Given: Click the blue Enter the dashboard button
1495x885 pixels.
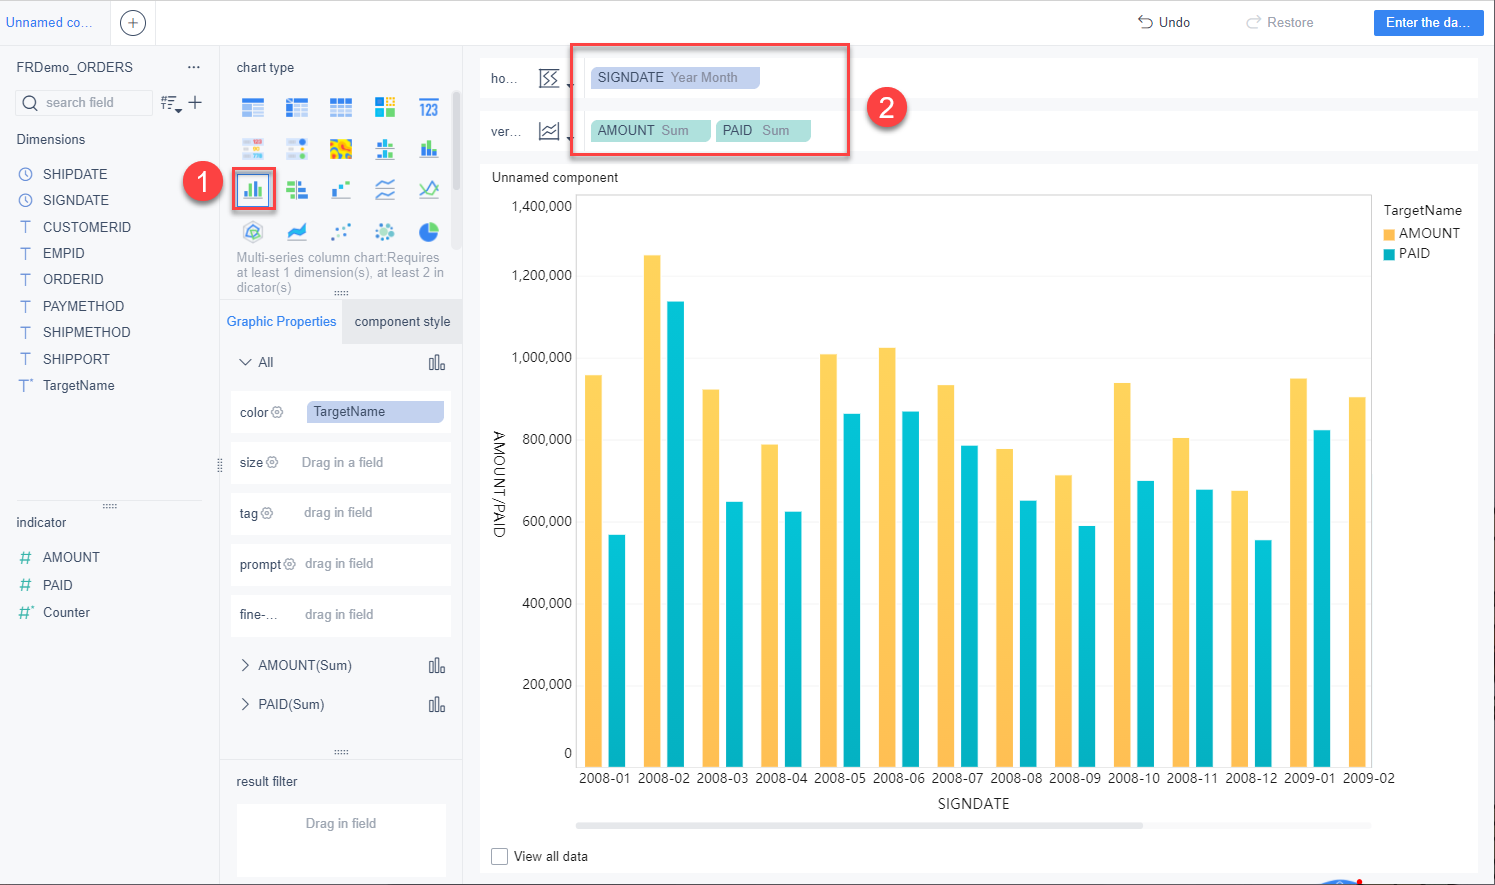Looking at the screenshot, I should [1428, 22].
